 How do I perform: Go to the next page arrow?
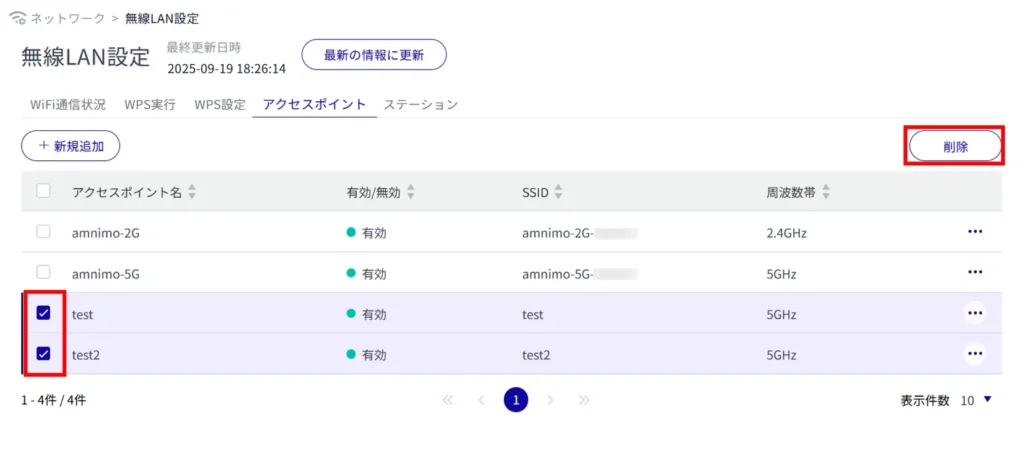point(550,400)
